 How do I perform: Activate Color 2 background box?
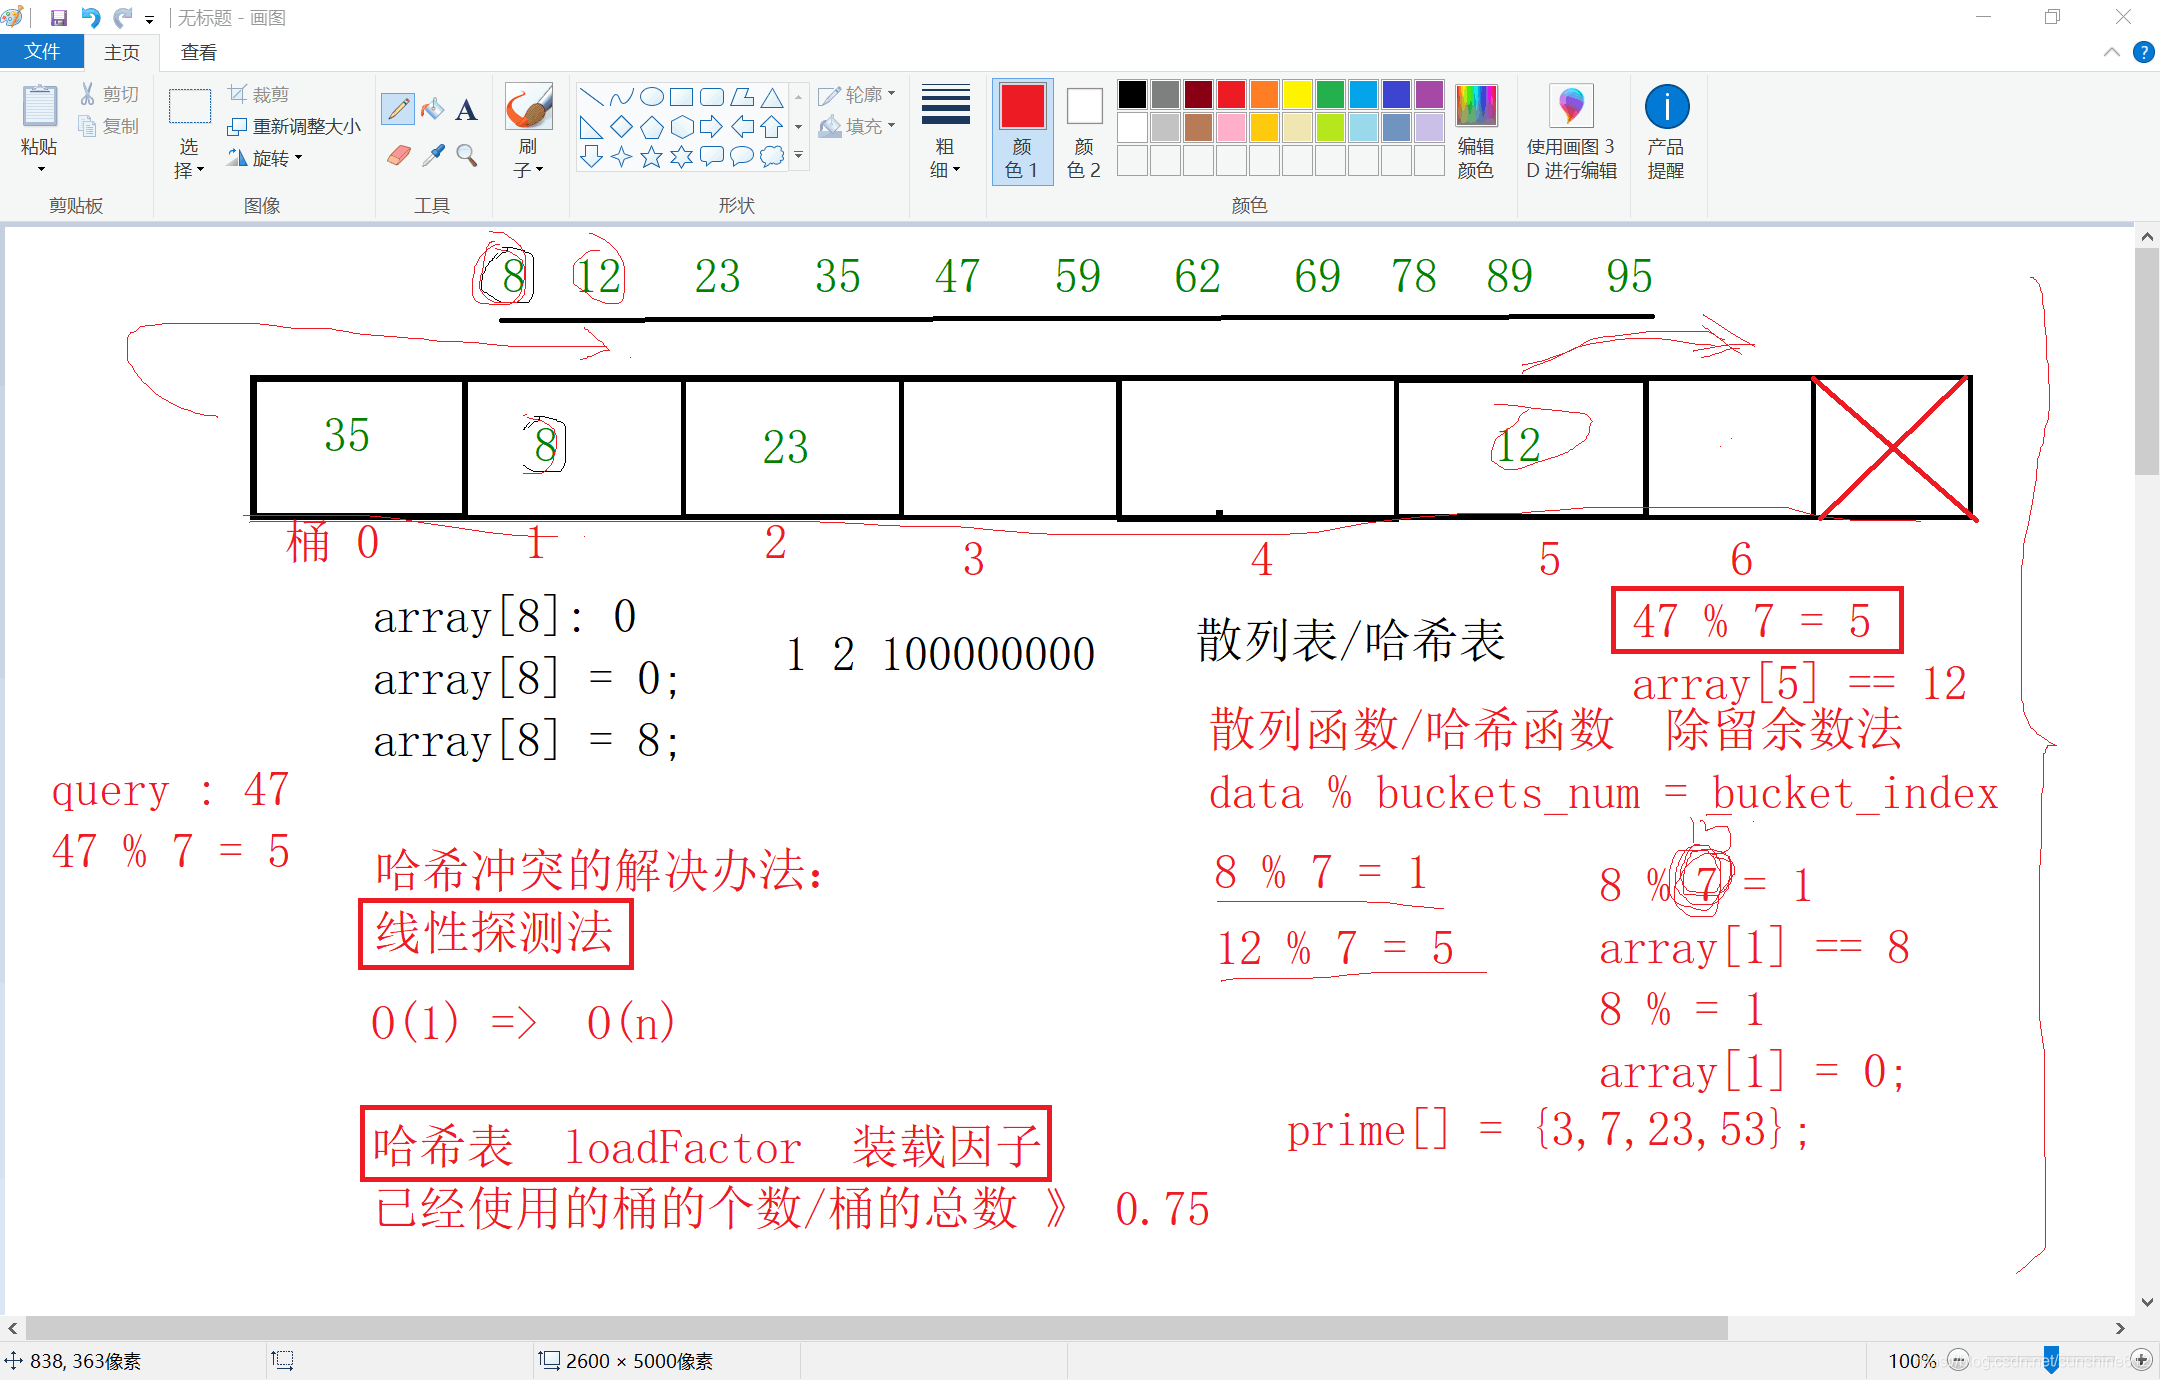point(1084,131)
